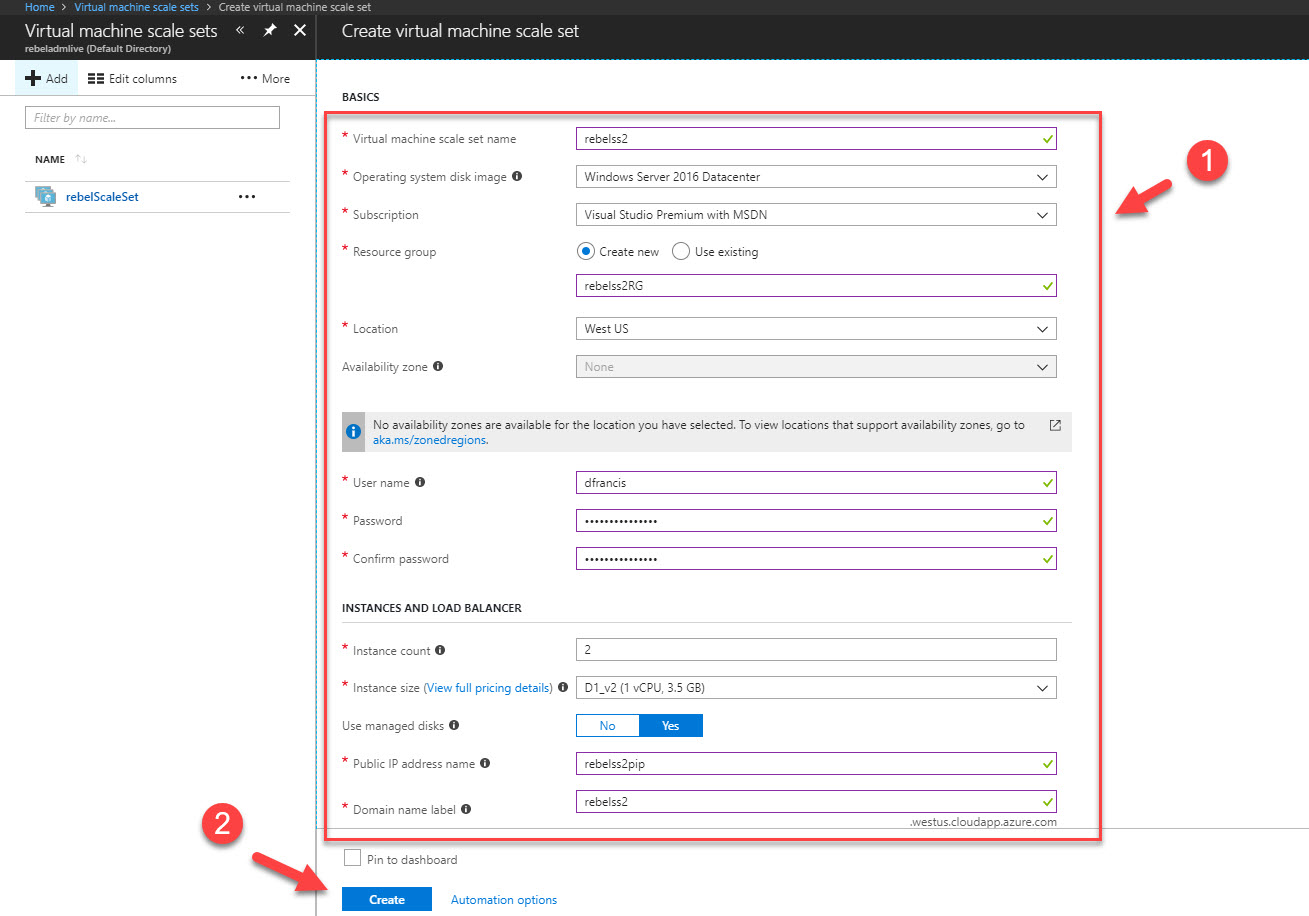The width and height of the screenshot is (1309, 916).
Task: Open the Operating system disk image dropdown
Action: click(x=816, y=176)
